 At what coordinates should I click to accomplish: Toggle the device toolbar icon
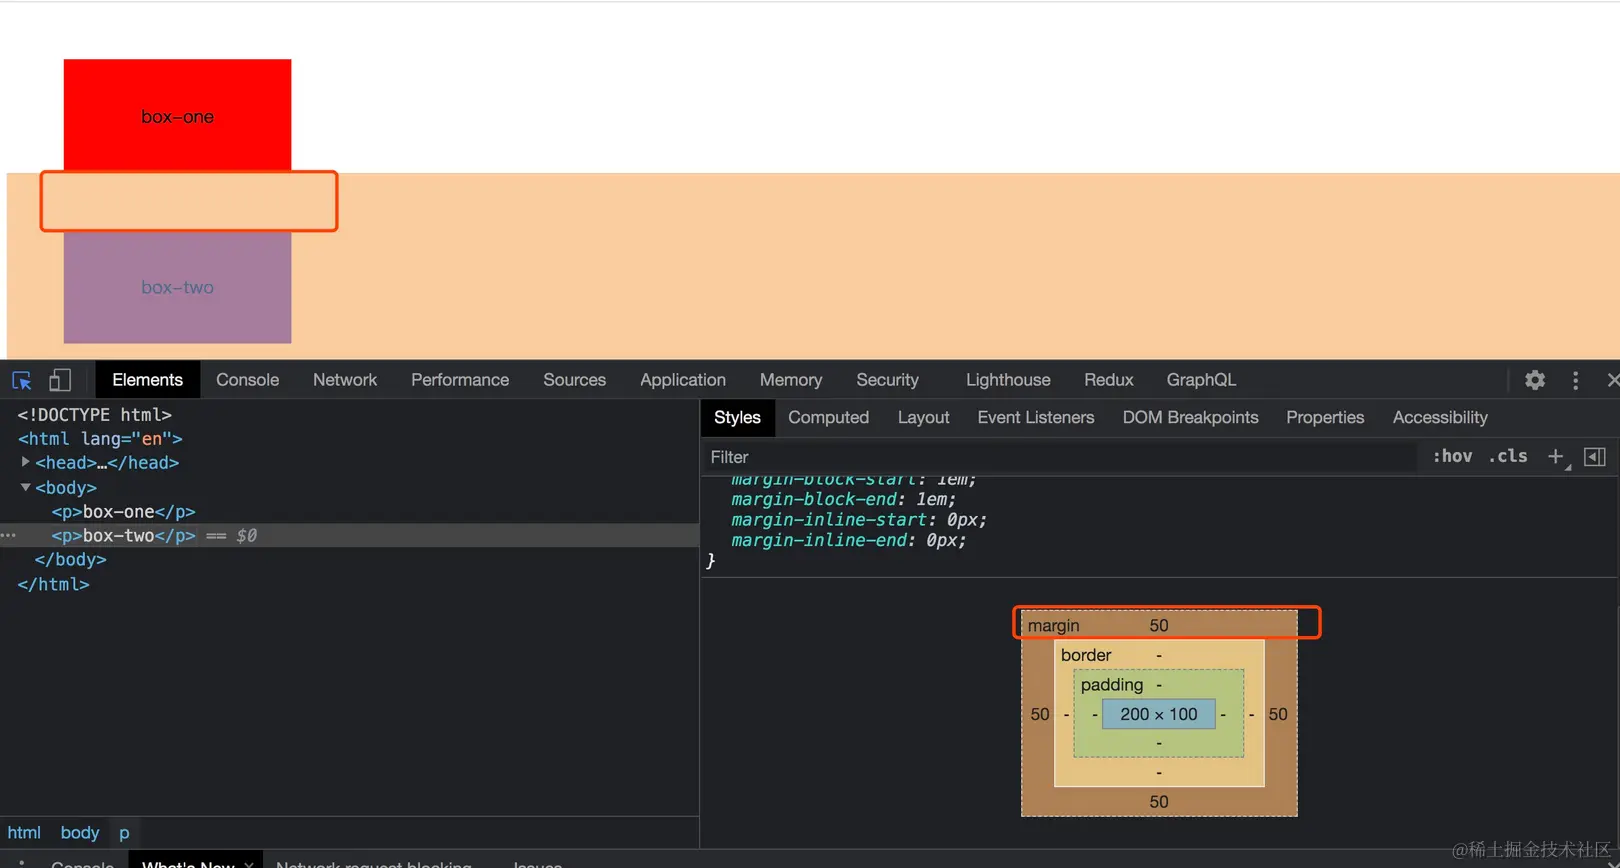pyautogui.click(x=60, y=380)
